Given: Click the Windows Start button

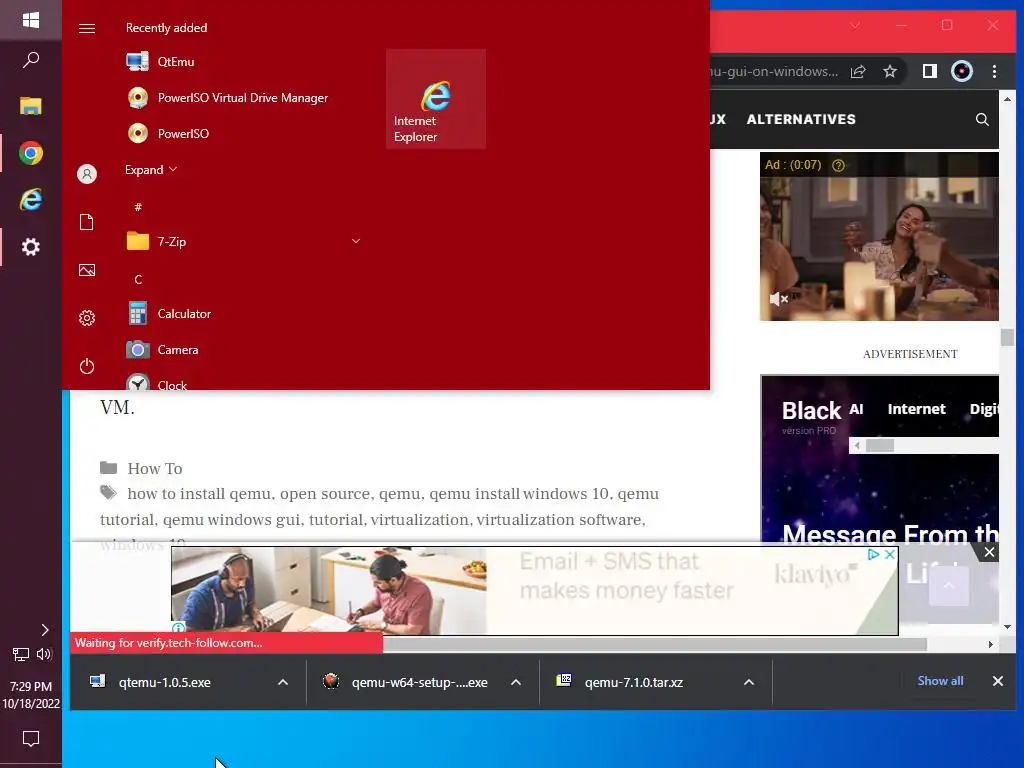Looking at the screenshot, I should tap(31, 20).
